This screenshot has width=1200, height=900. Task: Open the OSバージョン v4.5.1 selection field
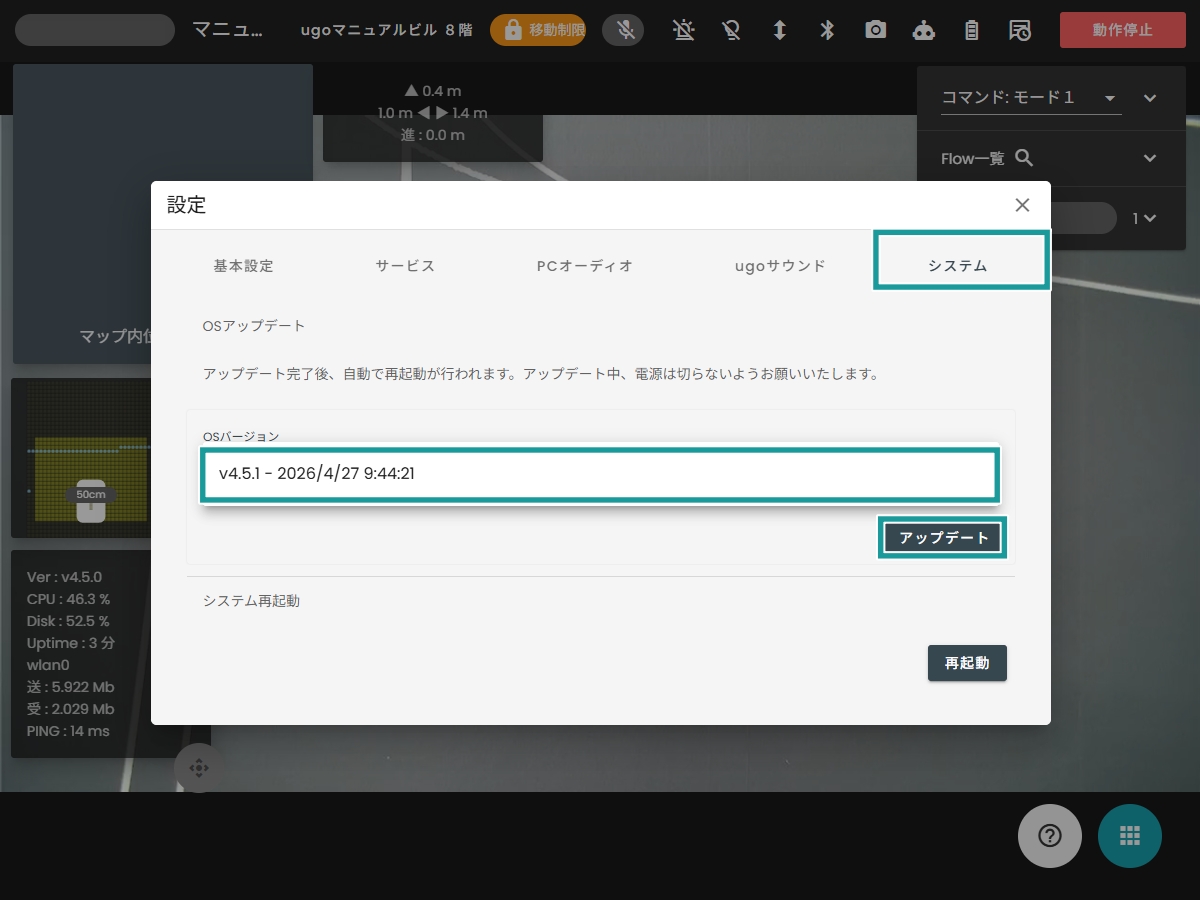601,474
